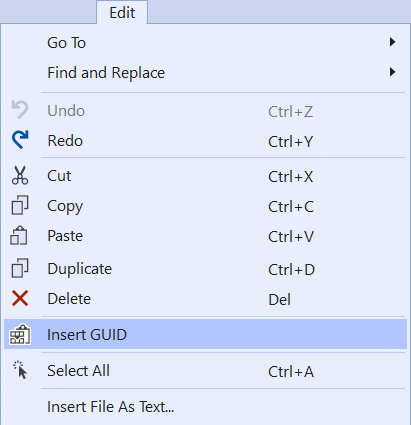Click the blue Redo arrow icon

tap(20, 139)
